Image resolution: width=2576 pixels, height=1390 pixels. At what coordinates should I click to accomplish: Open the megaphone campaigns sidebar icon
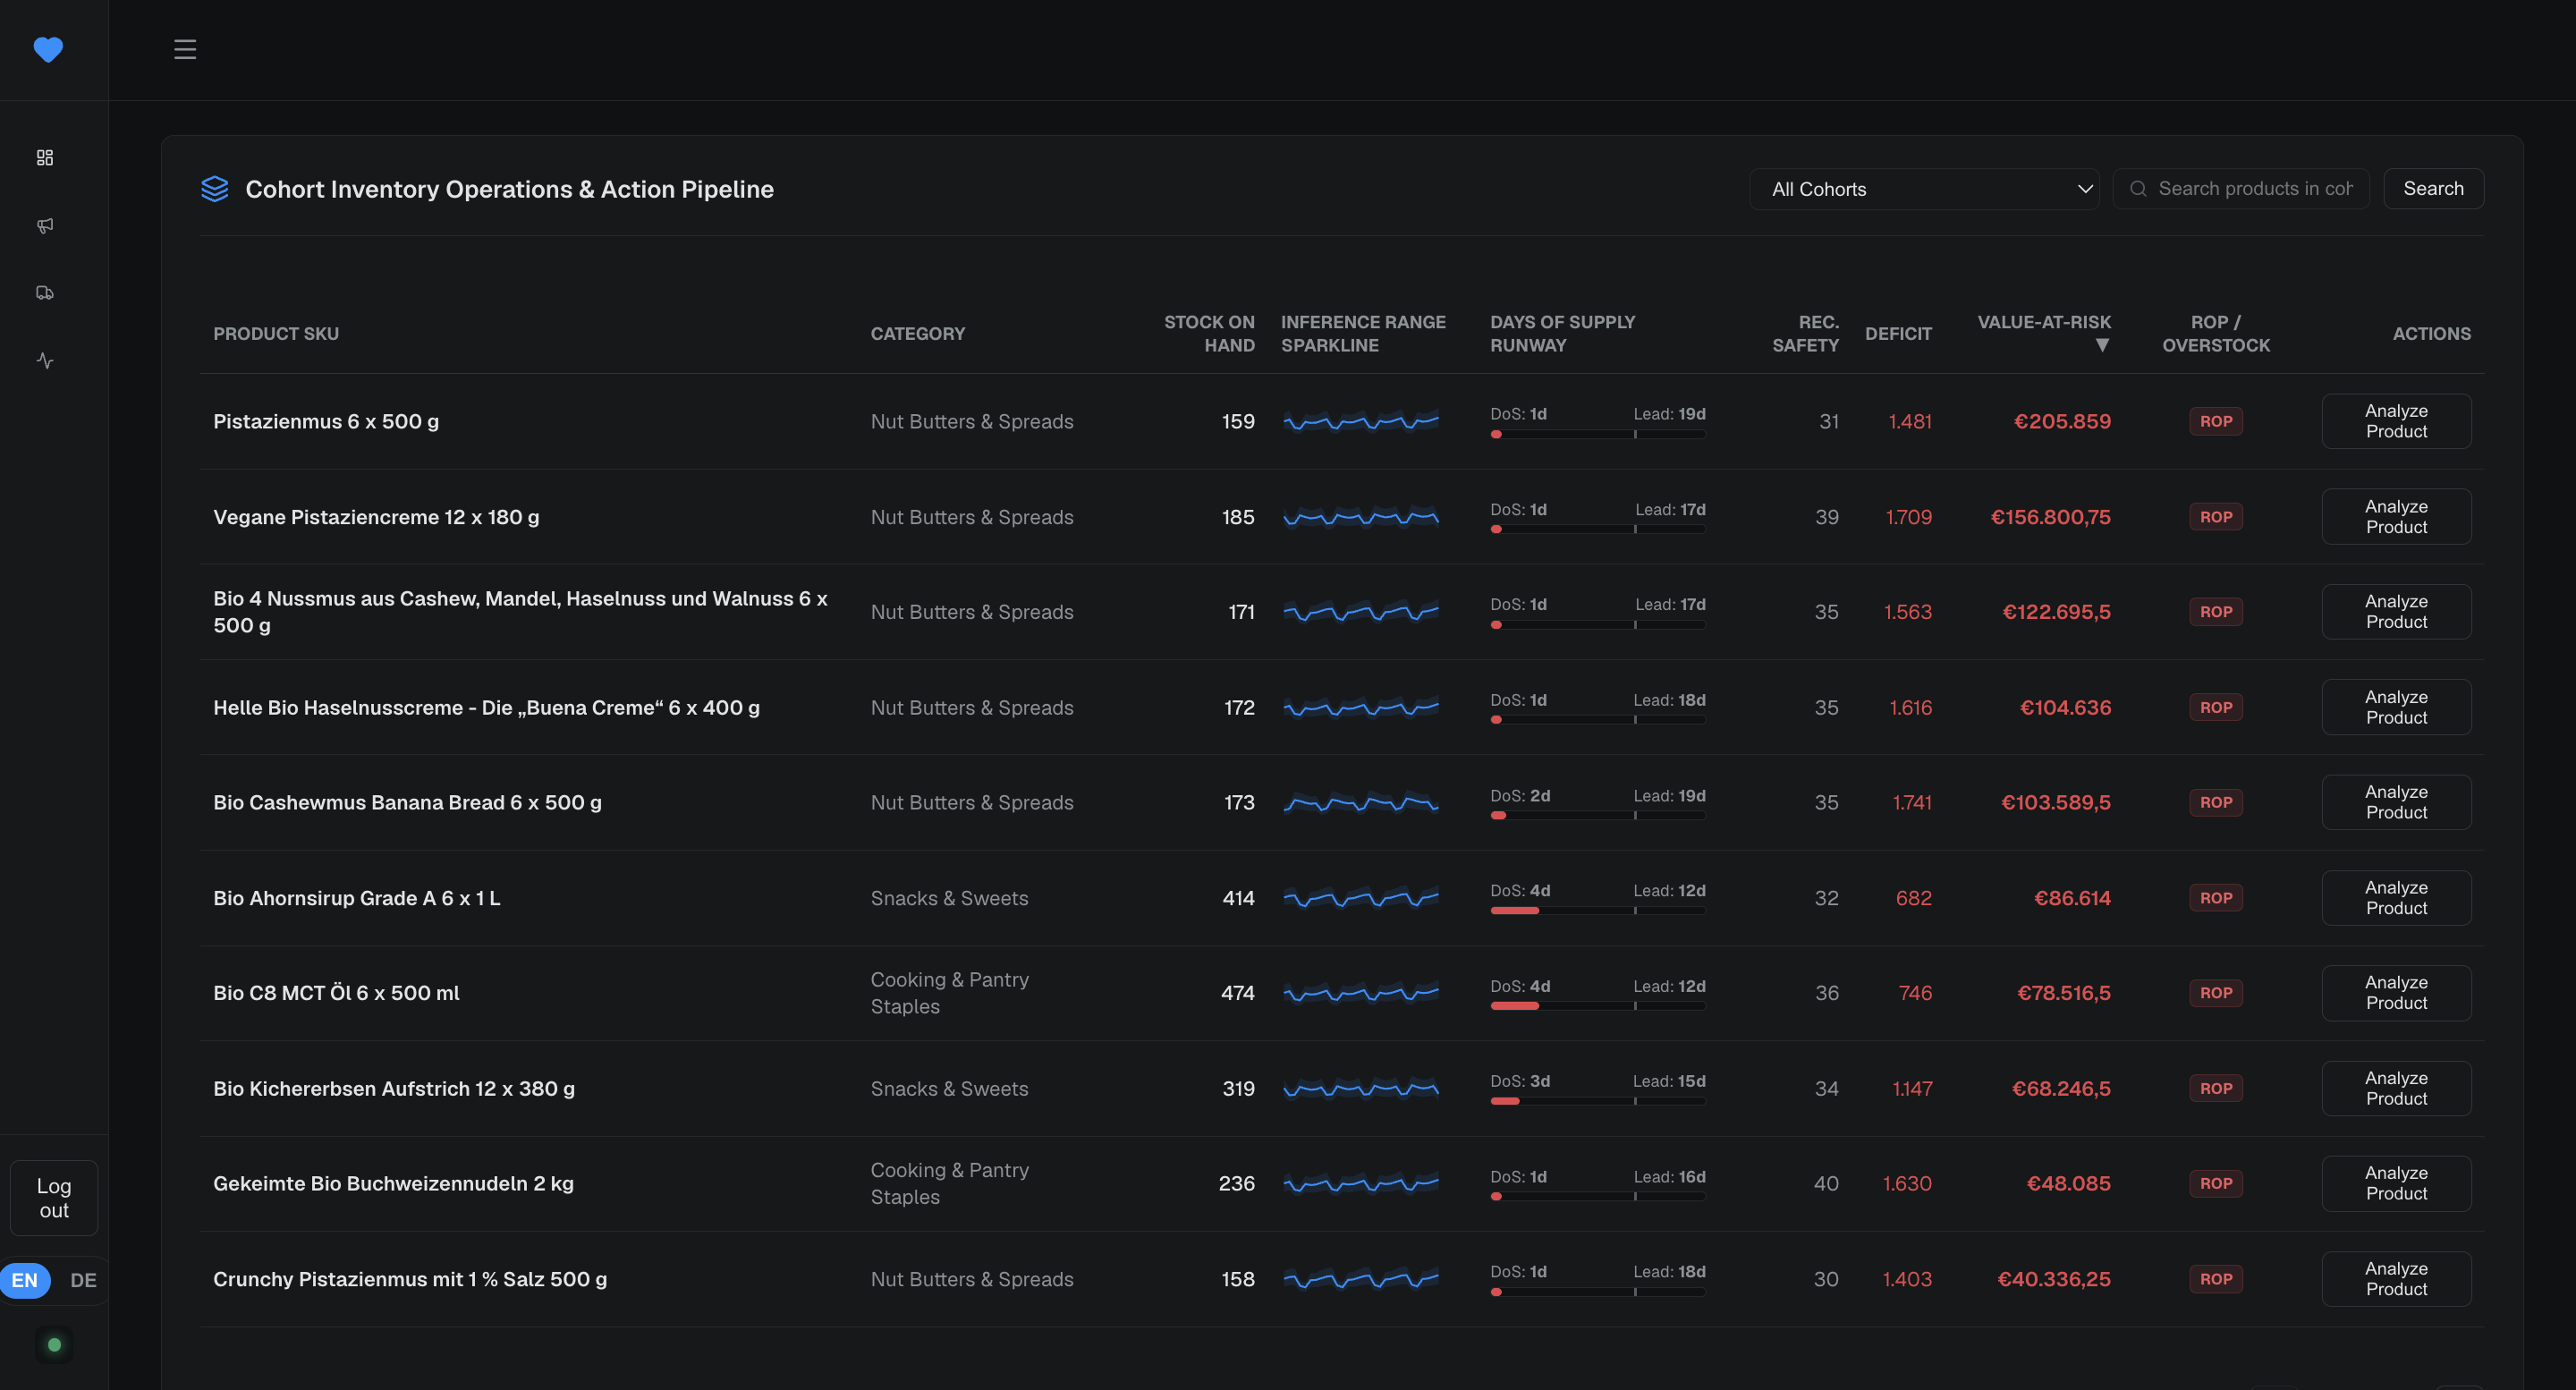45,225
